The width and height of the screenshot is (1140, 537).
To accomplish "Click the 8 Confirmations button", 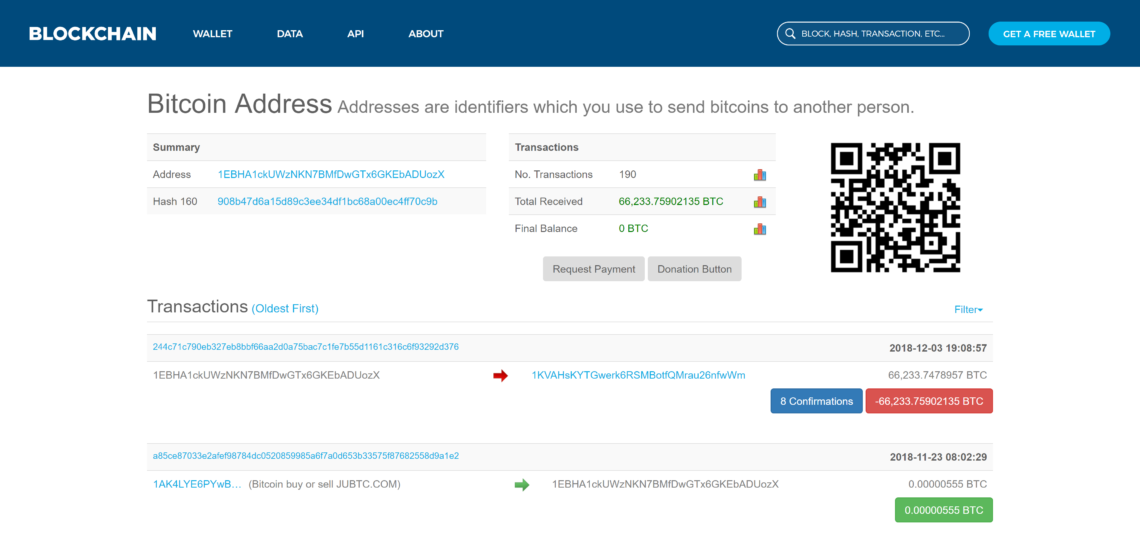I will click(x=816, y=401).
